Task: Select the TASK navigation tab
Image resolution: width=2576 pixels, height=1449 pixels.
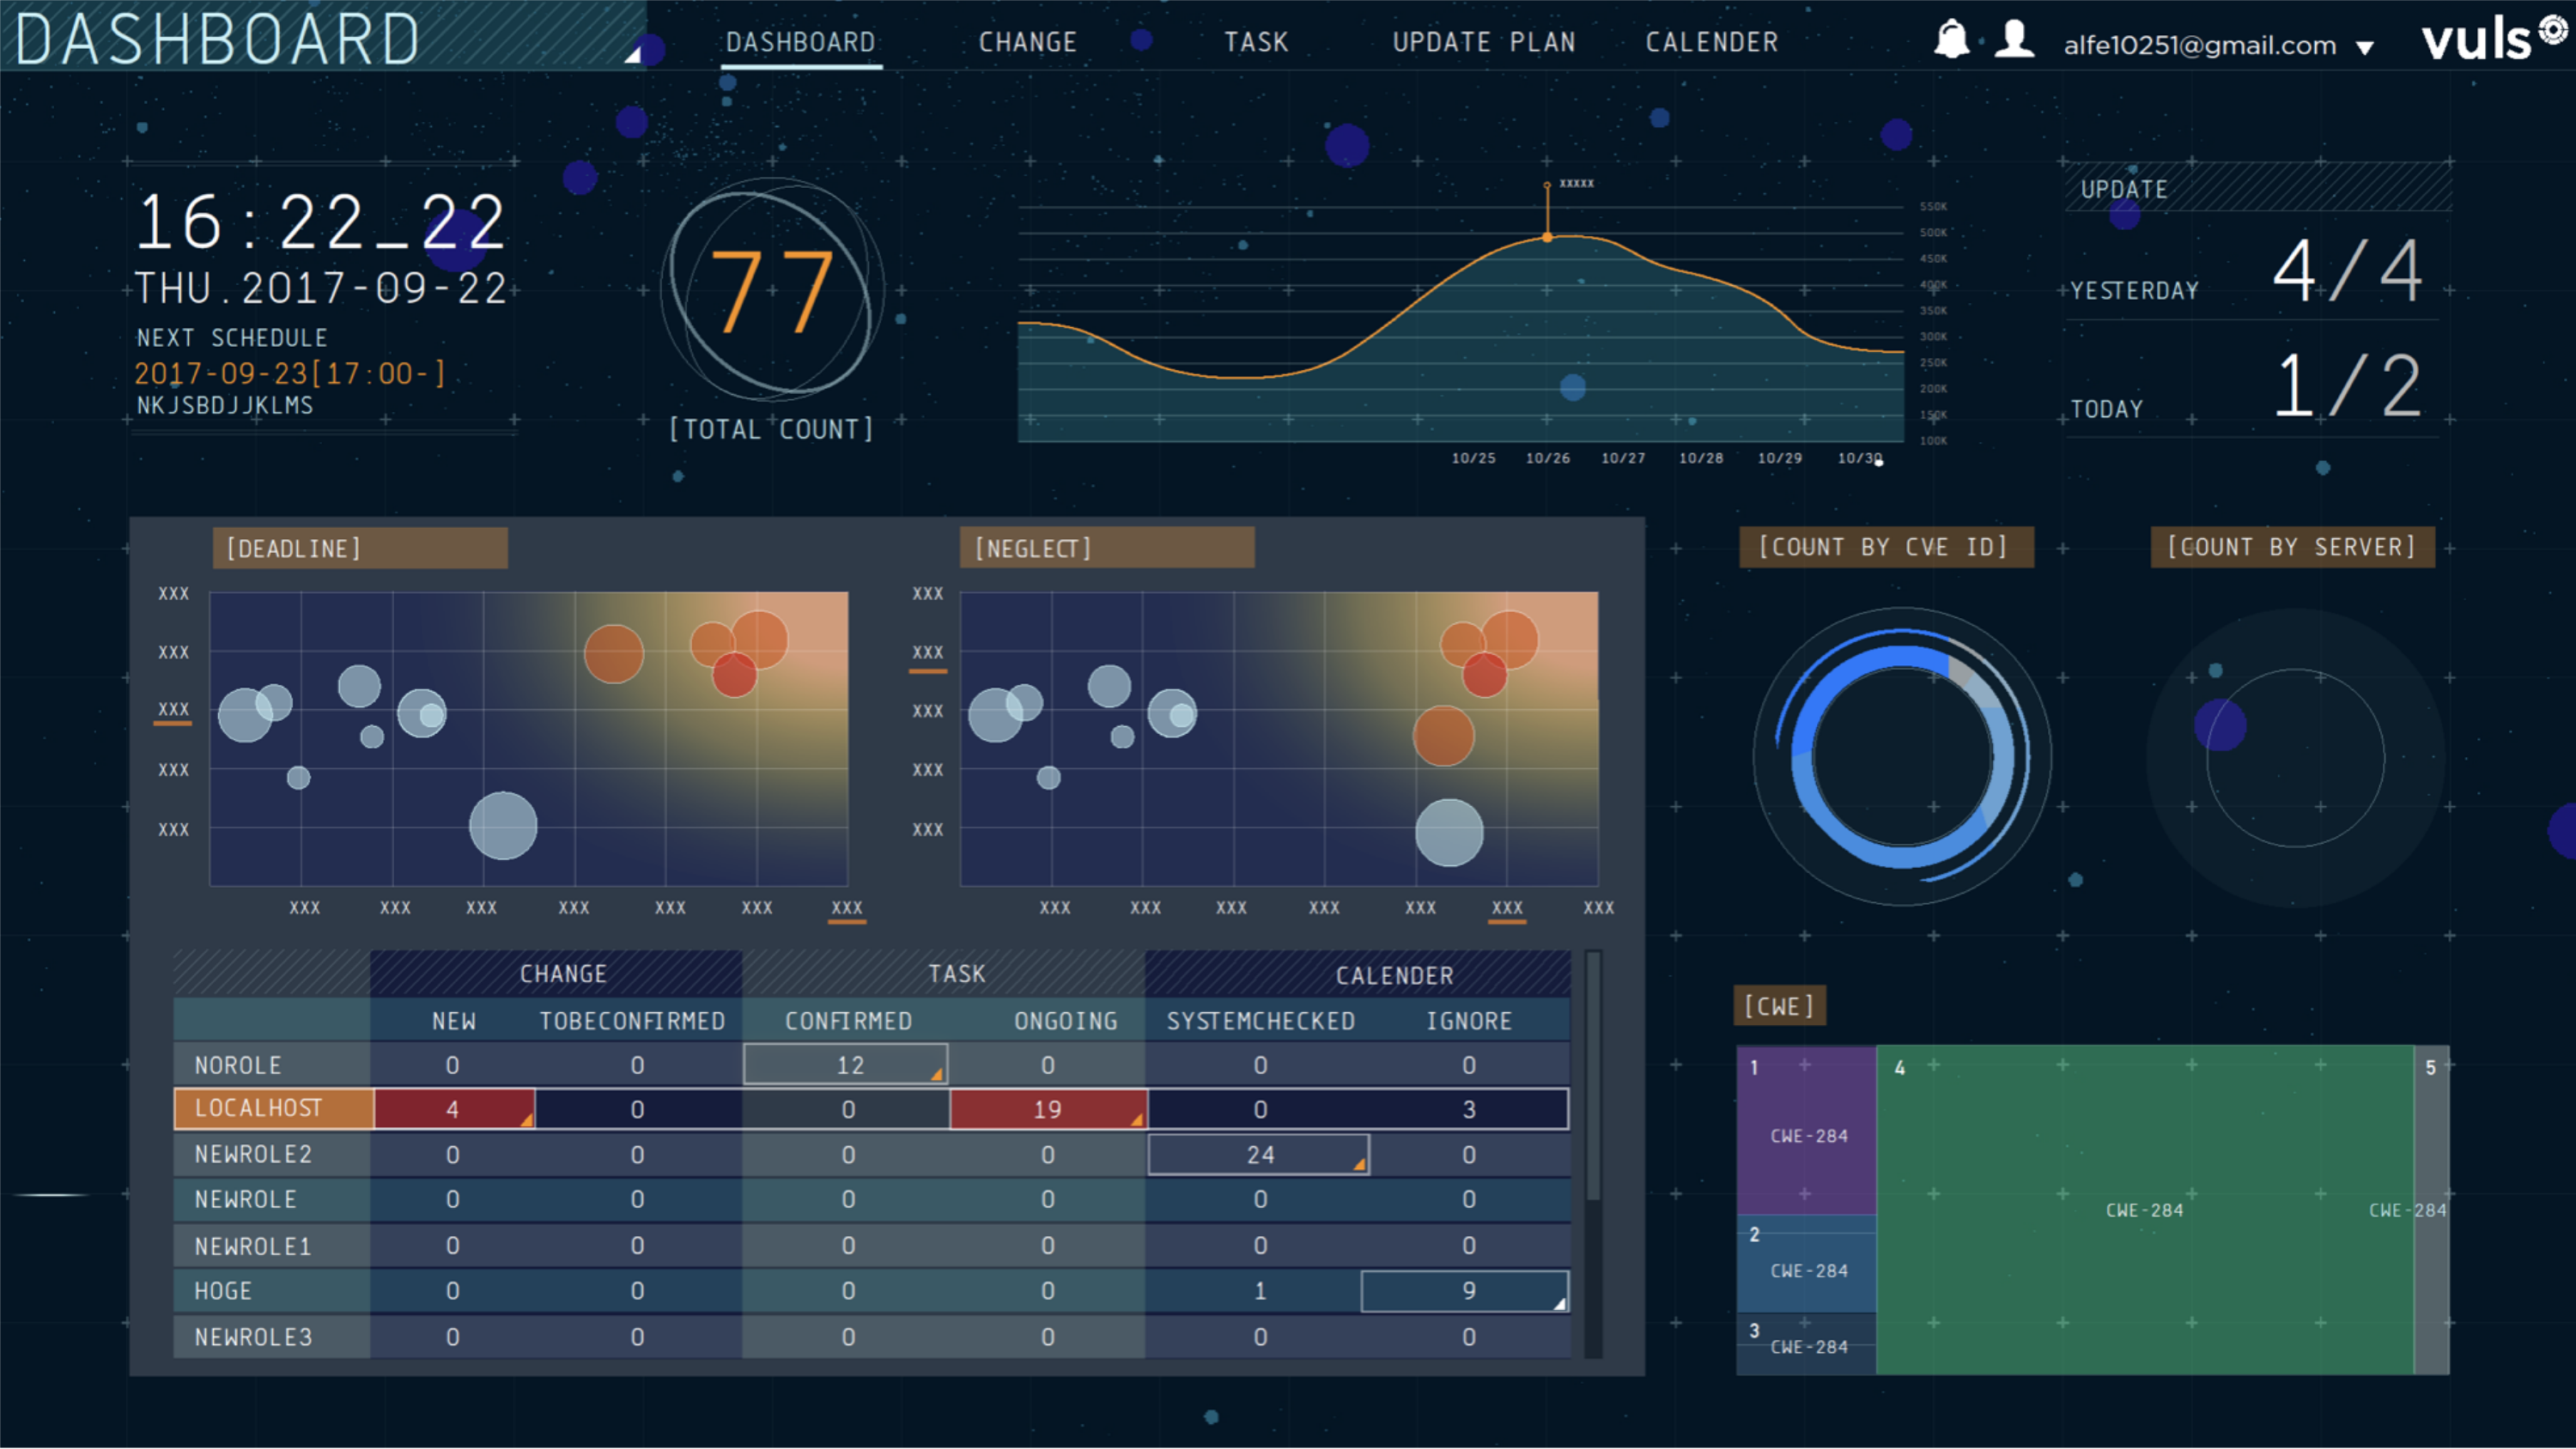Action: (x=1256, y=42)
